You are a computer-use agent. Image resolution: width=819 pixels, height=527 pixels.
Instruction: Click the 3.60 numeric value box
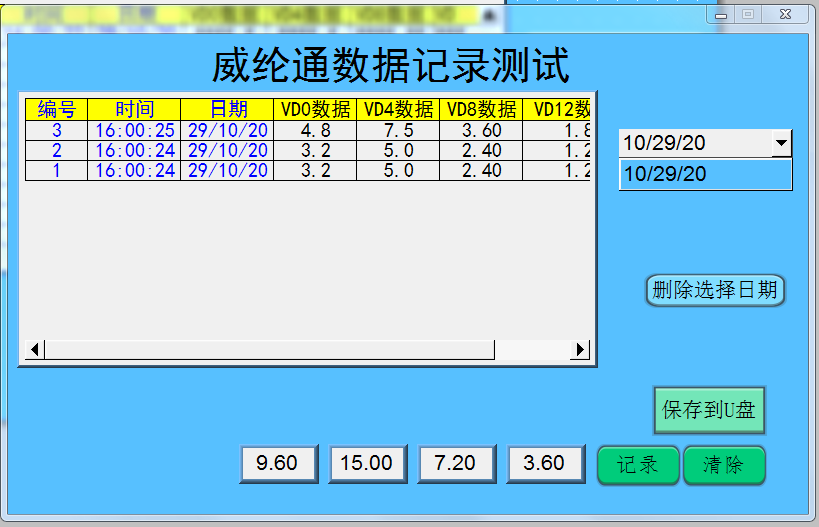(545, 464)
